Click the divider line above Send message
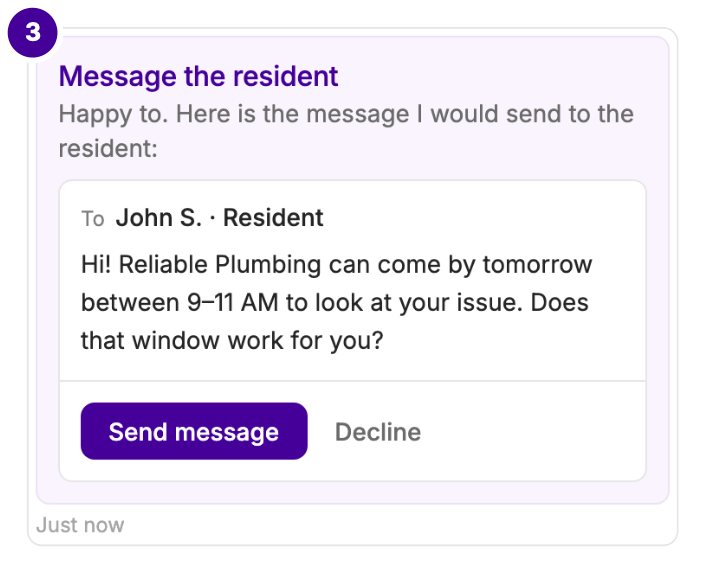The height and width of the screenshot is (561, 701). [x=353, y=381]
